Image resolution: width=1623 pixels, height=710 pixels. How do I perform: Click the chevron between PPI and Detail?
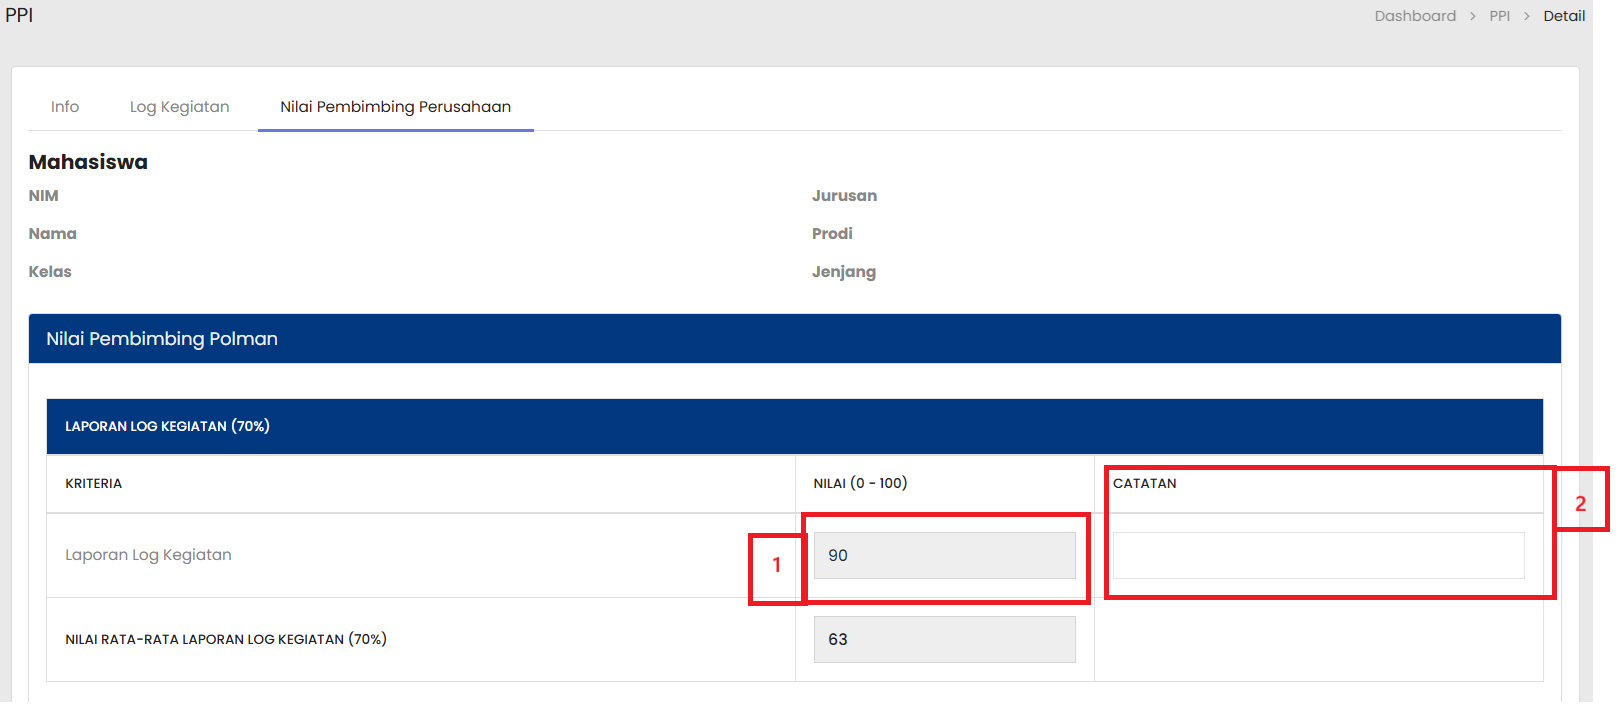(x=1526, y=17)
